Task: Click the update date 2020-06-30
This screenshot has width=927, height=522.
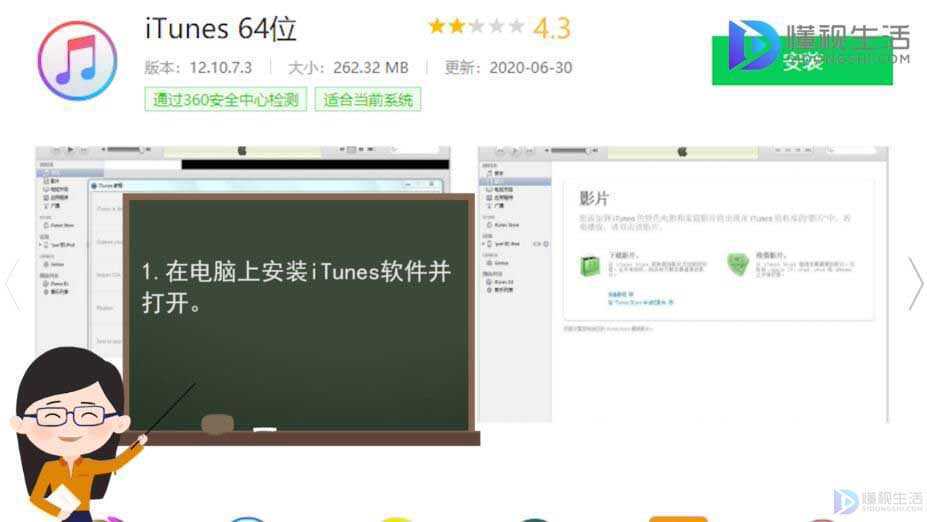Action: tap(530, 67)
